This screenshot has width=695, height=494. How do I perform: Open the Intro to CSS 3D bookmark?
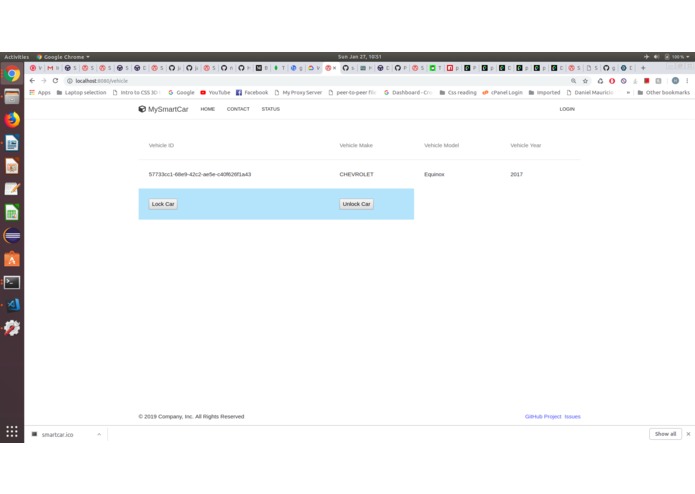point(136,93)
